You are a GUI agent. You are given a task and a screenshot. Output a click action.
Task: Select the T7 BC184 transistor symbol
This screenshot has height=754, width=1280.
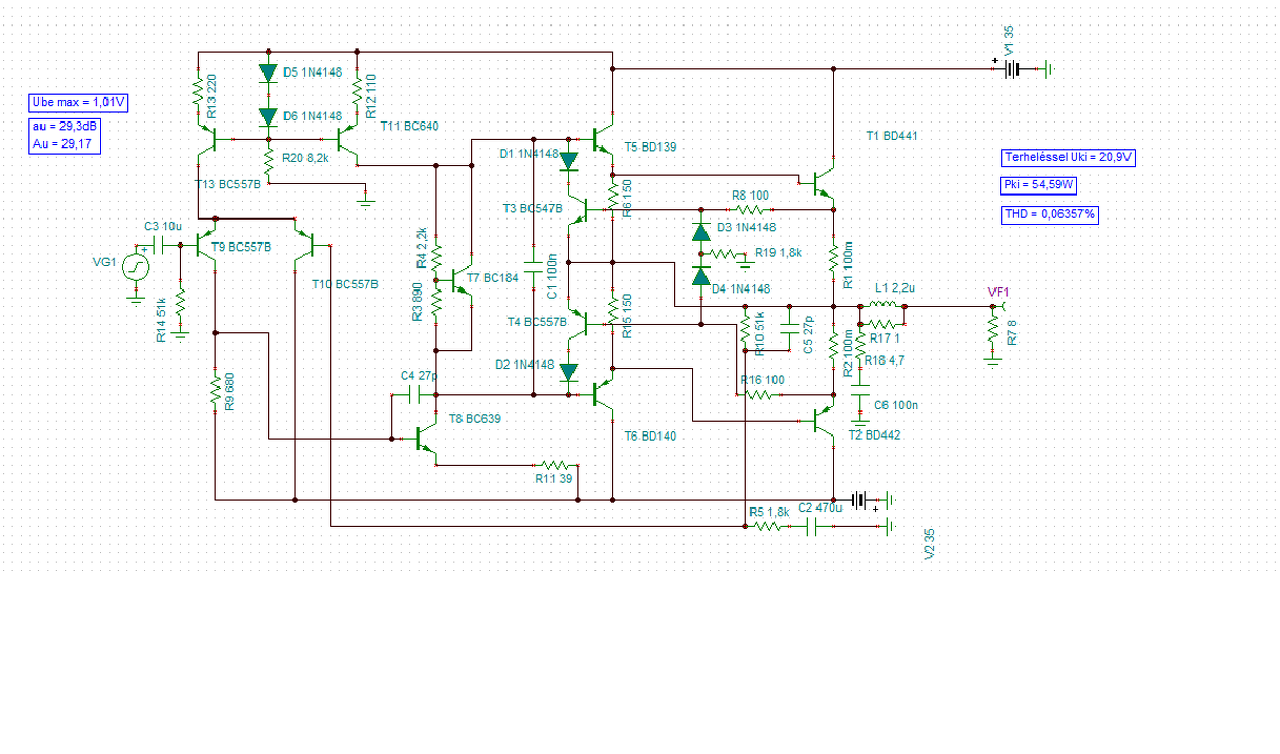(458, 281)
